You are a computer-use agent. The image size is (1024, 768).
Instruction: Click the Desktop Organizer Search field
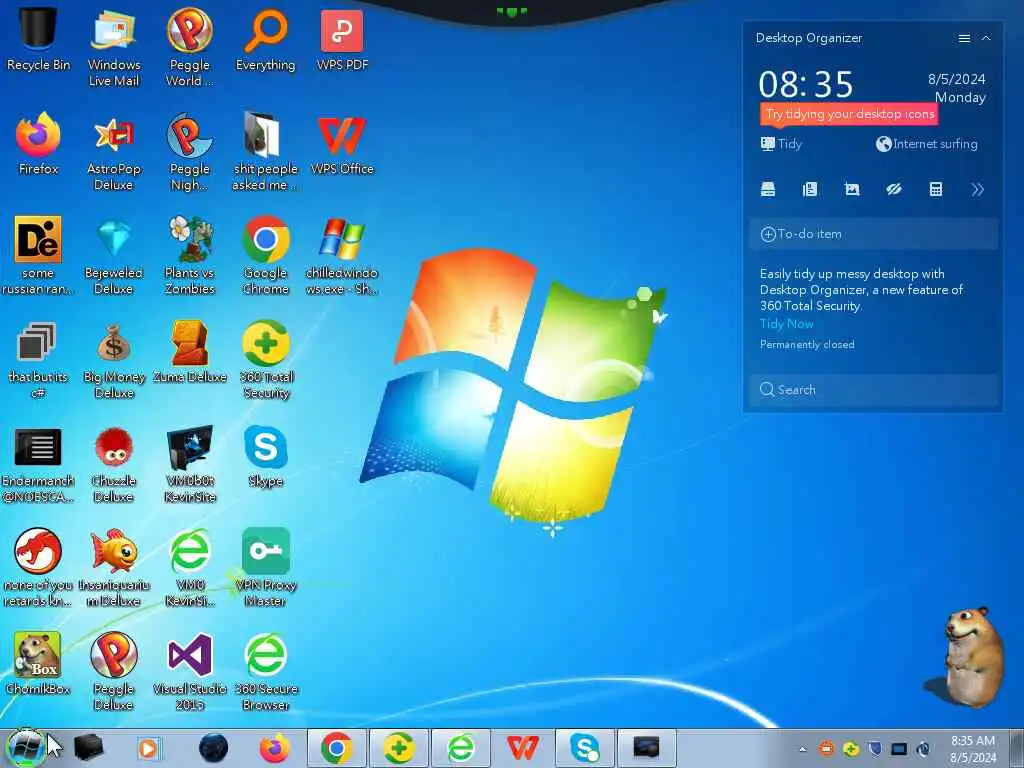coord(874,390)
